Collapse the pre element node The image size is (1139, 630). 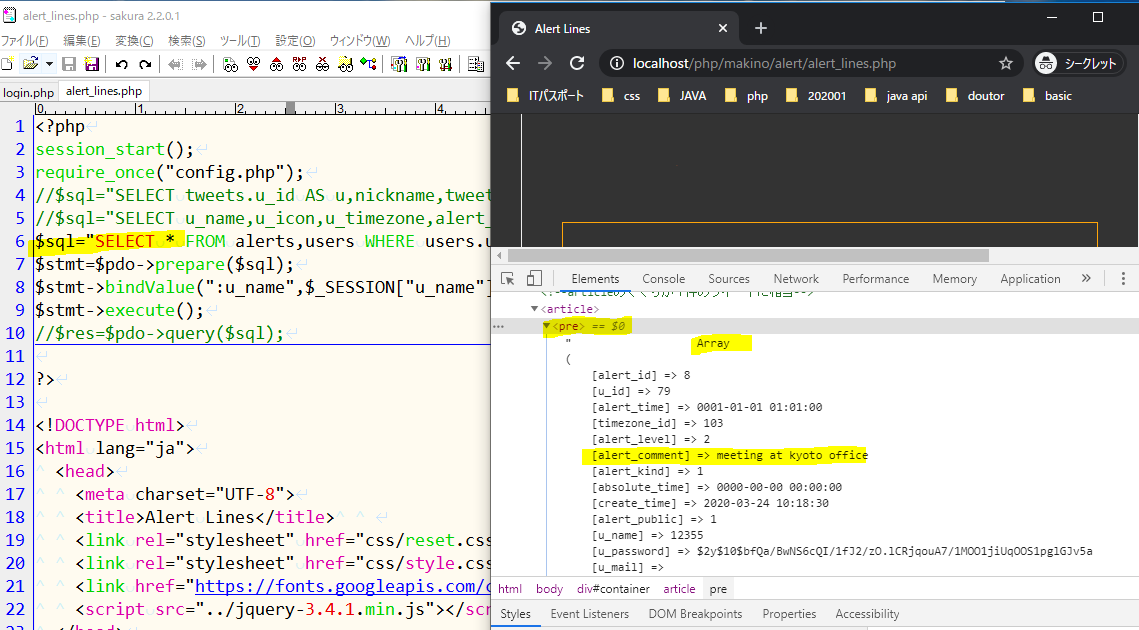(x=546, y=326)
